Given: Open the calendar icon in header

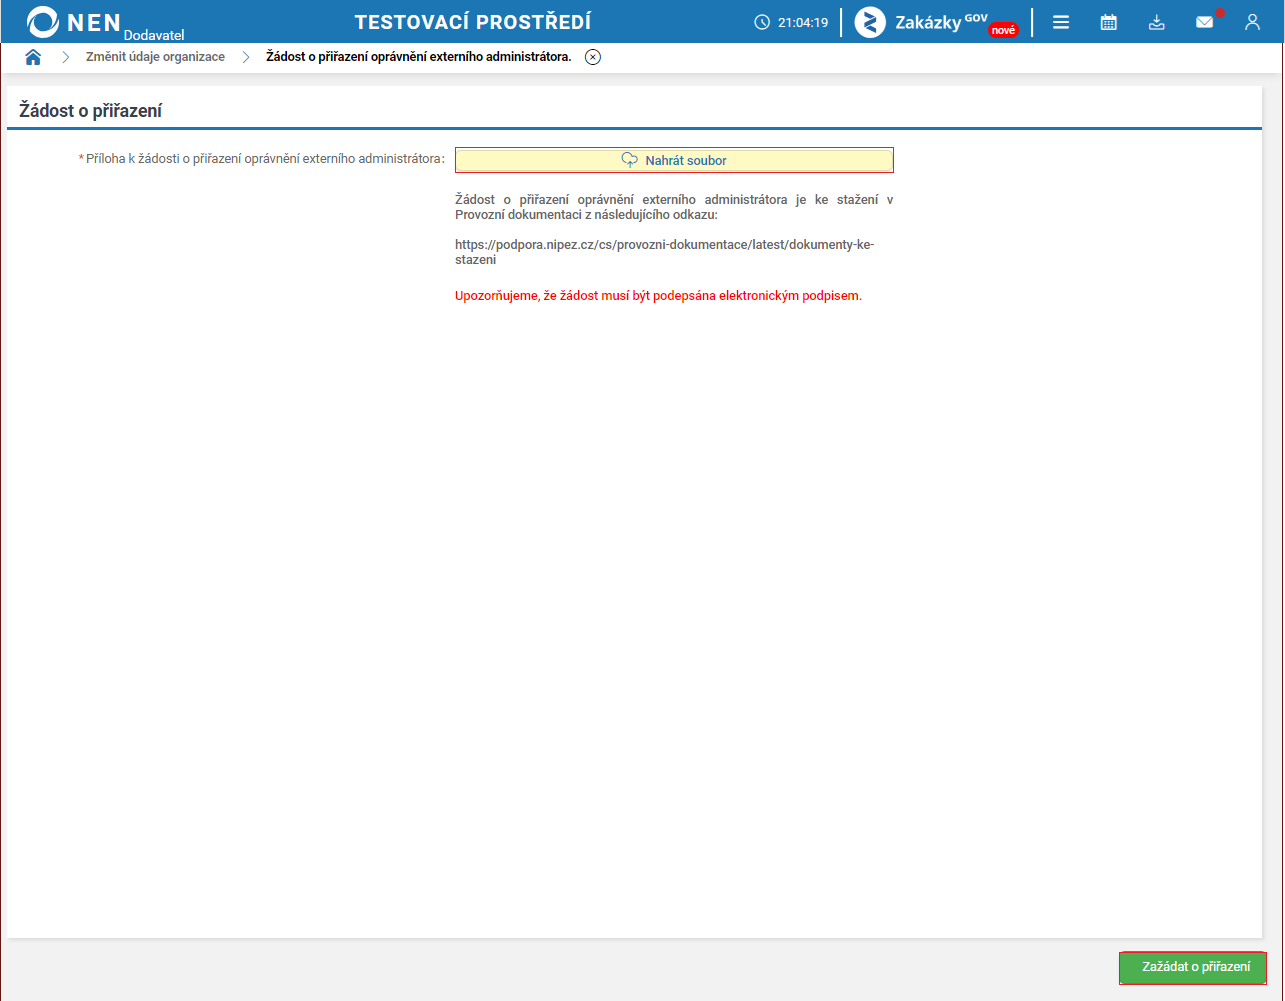Looking at the screenshot, I should [1108, 22].
